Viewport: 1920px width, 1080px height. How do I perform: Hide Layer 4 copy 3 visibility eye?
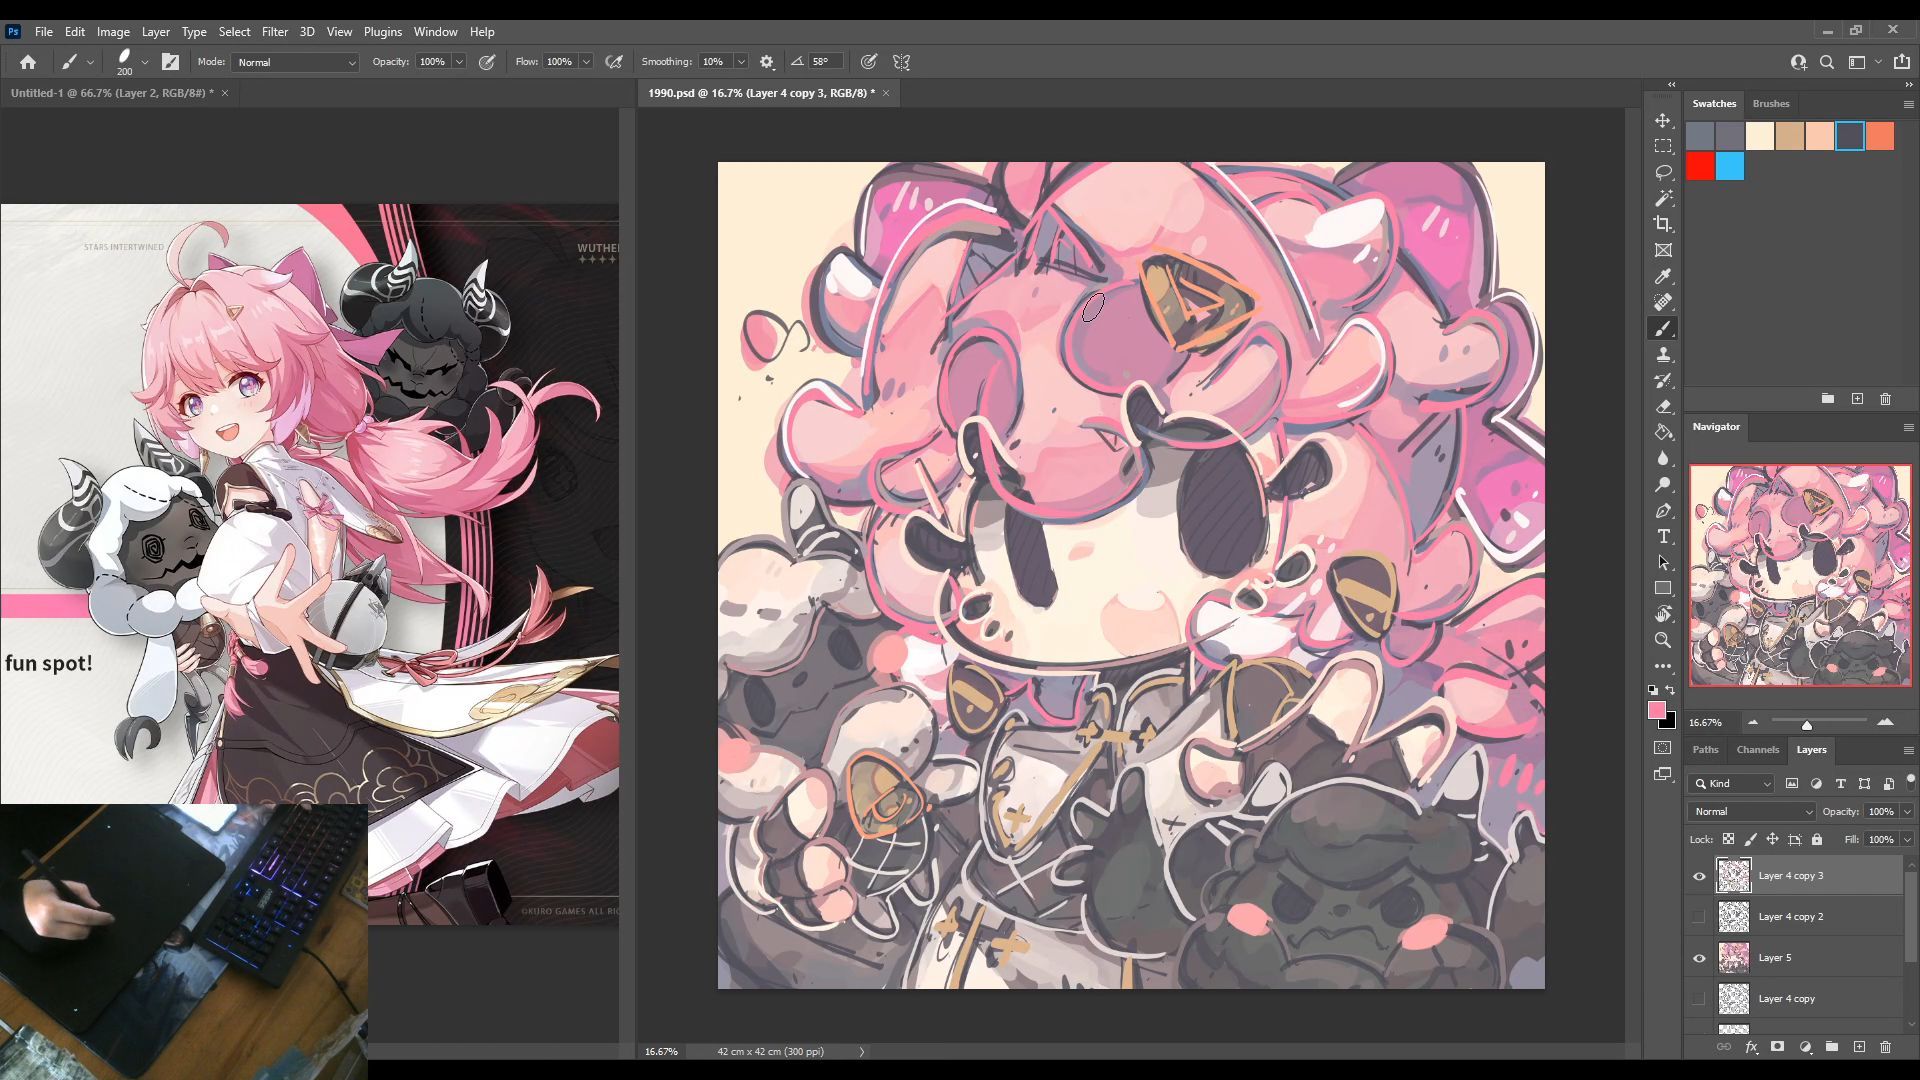pyautogui.click(x=1699, y=876)
